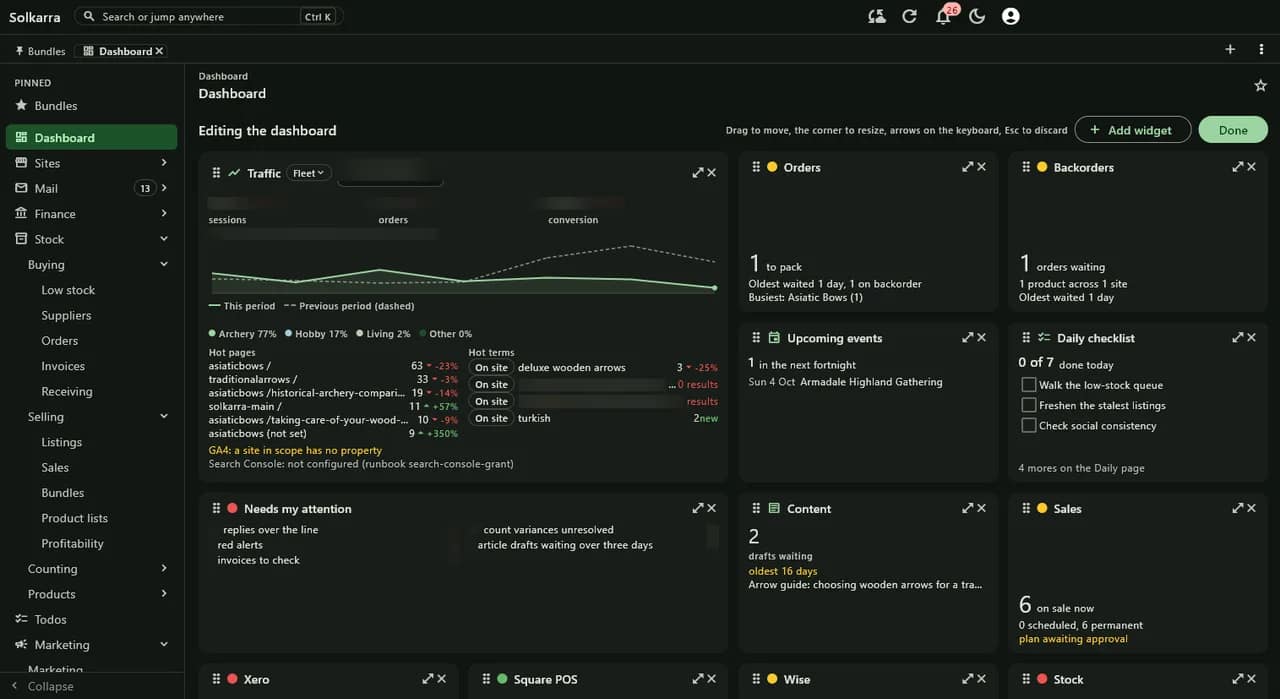Close the Dashboard tab
This screenshot has height=699, width=1280.
coord(160,51)
